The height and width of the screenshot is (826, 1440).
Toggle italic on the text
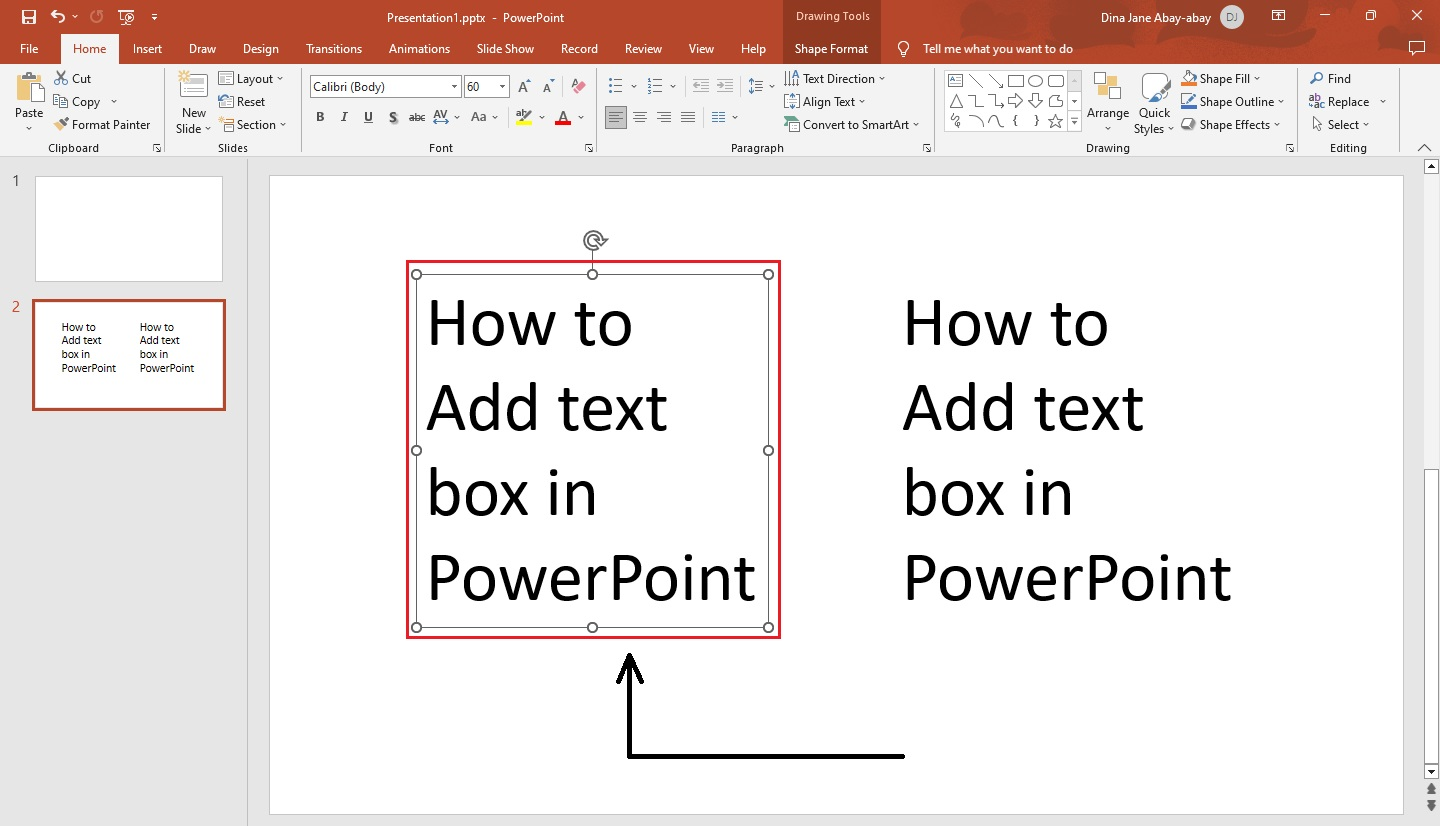pyautogui.click(x=343, y=117)
